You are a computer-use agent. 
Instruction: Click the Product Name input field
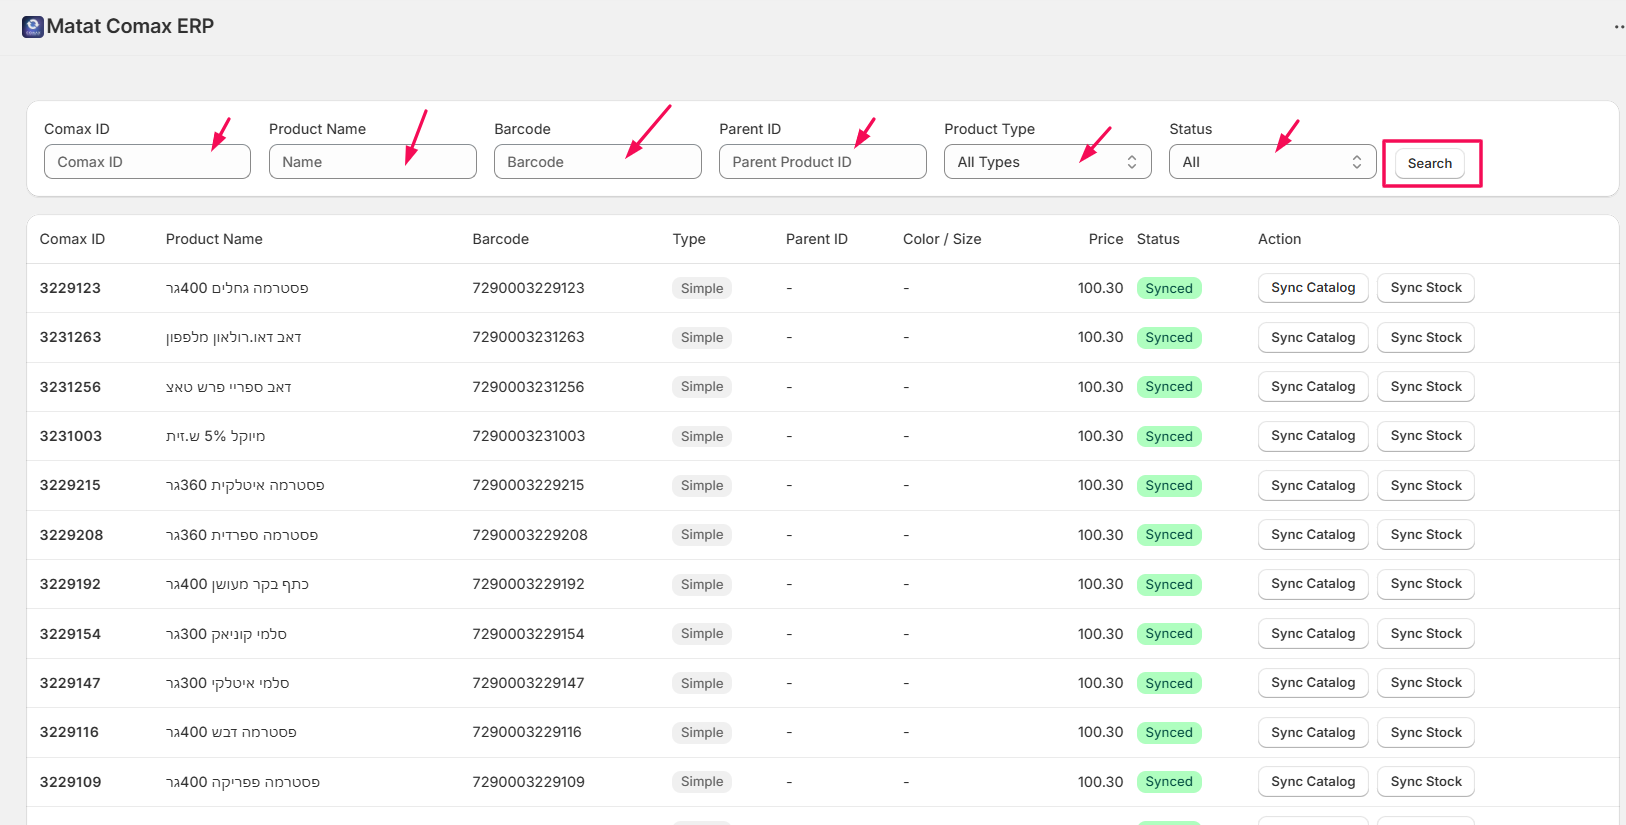point(372,162)
